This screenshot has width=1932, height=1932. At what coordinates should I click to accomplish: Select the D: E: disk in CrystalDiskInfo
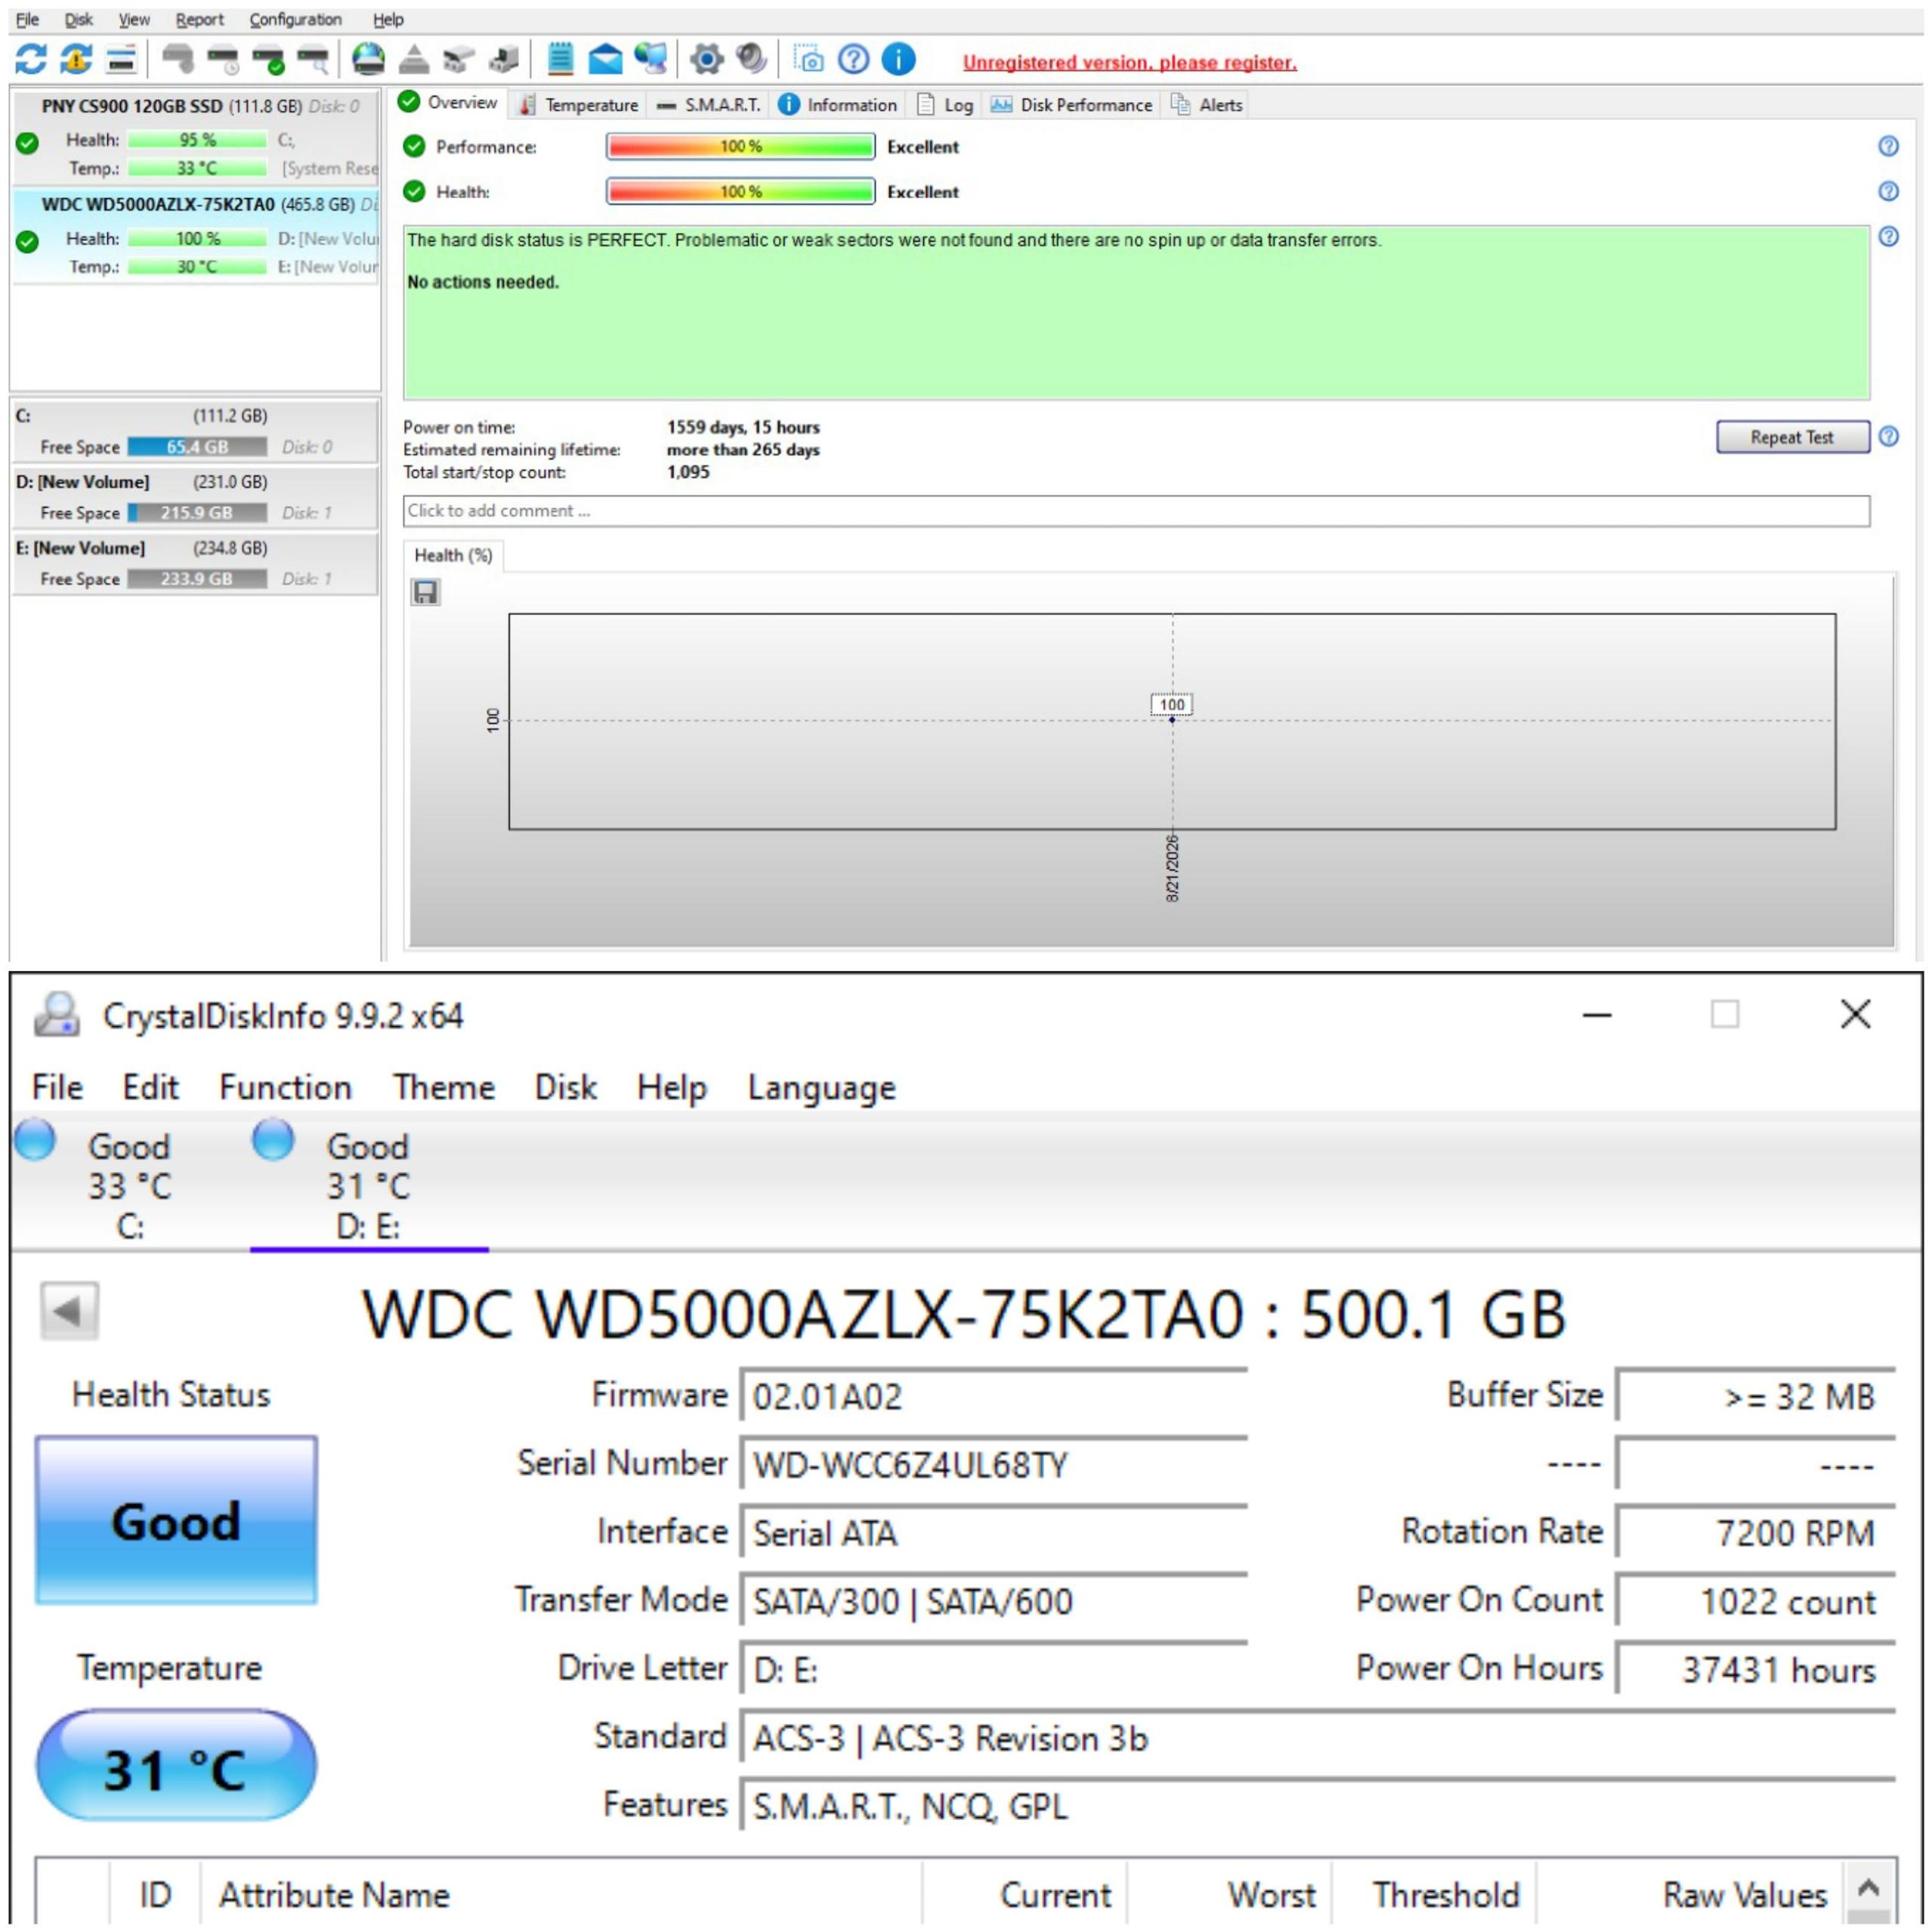point(368,1185)
